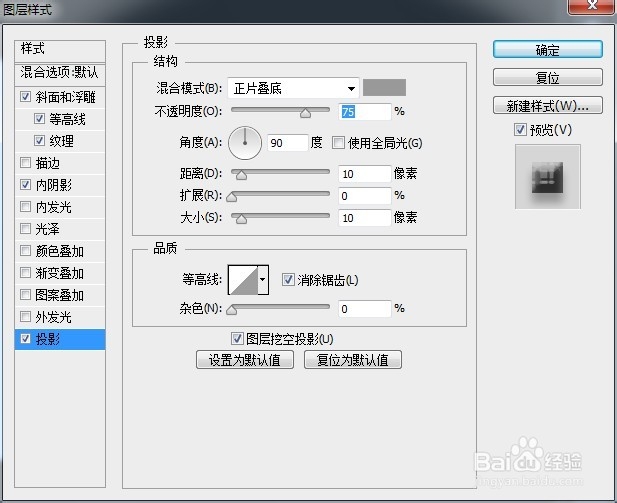617x503 pixels.
Task: Enable the 内发光 checkbox
Action: pos(26,207)
